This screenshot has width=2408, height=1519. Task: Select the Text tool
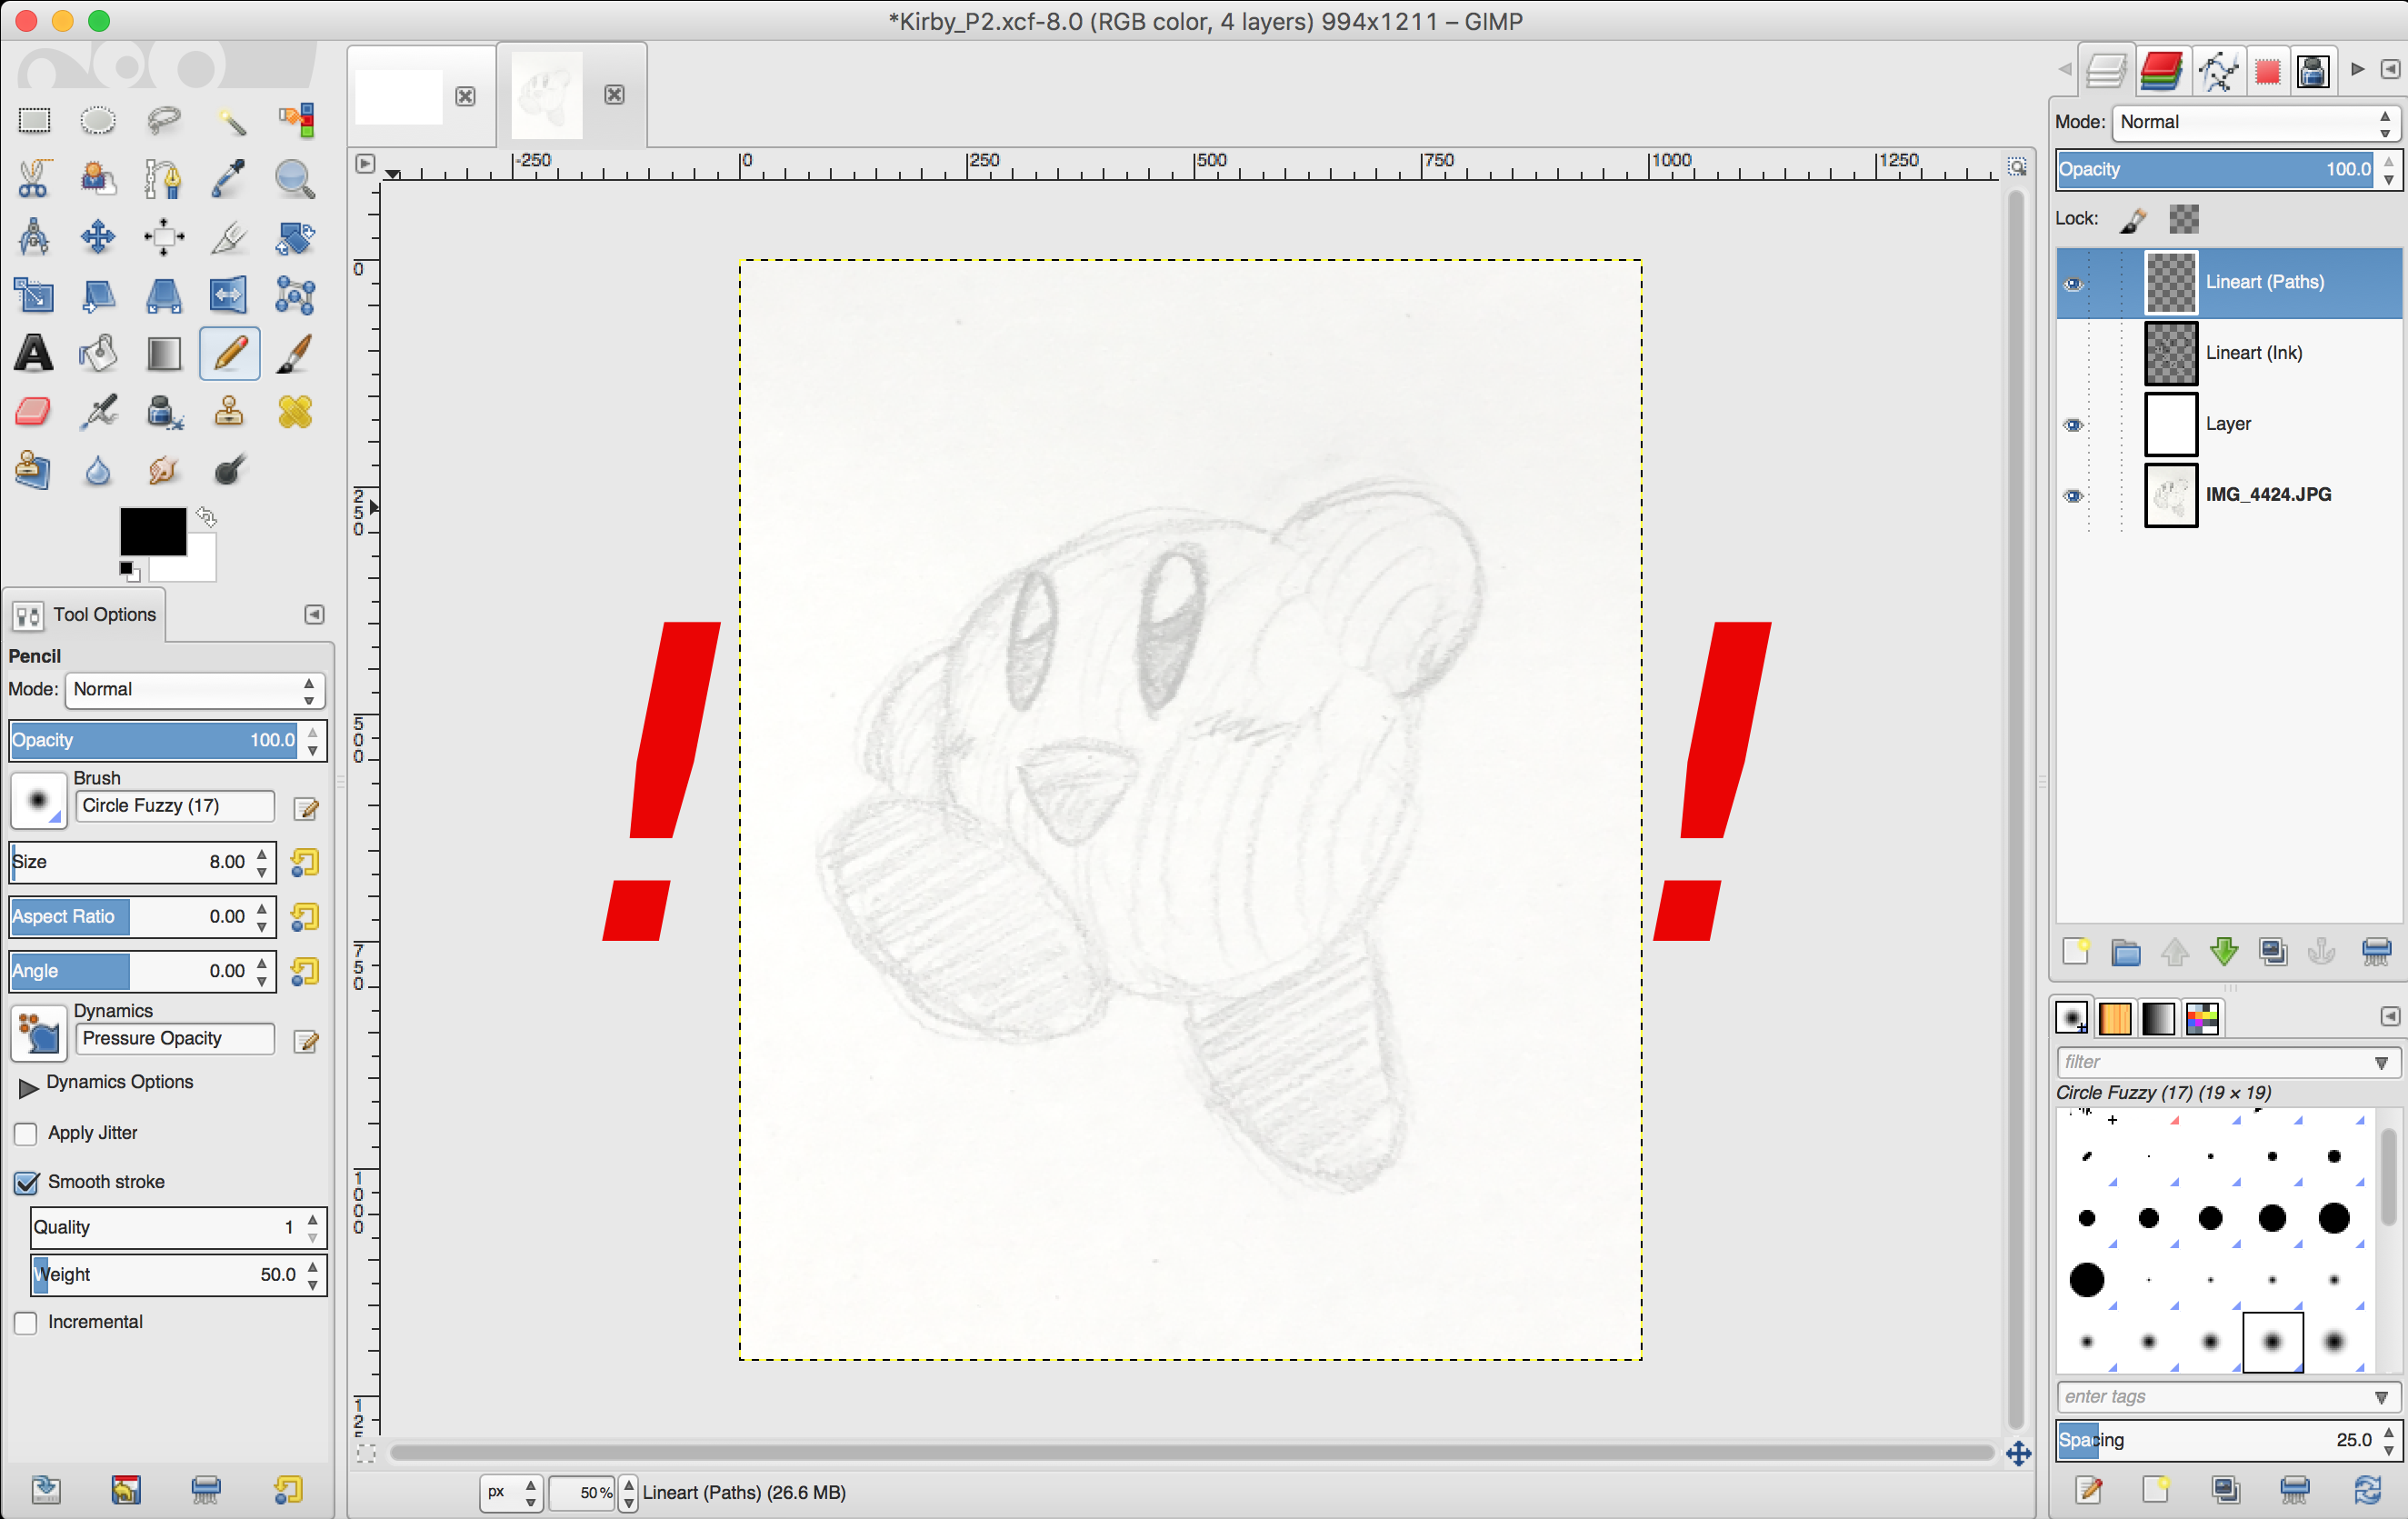pos(34,353)
